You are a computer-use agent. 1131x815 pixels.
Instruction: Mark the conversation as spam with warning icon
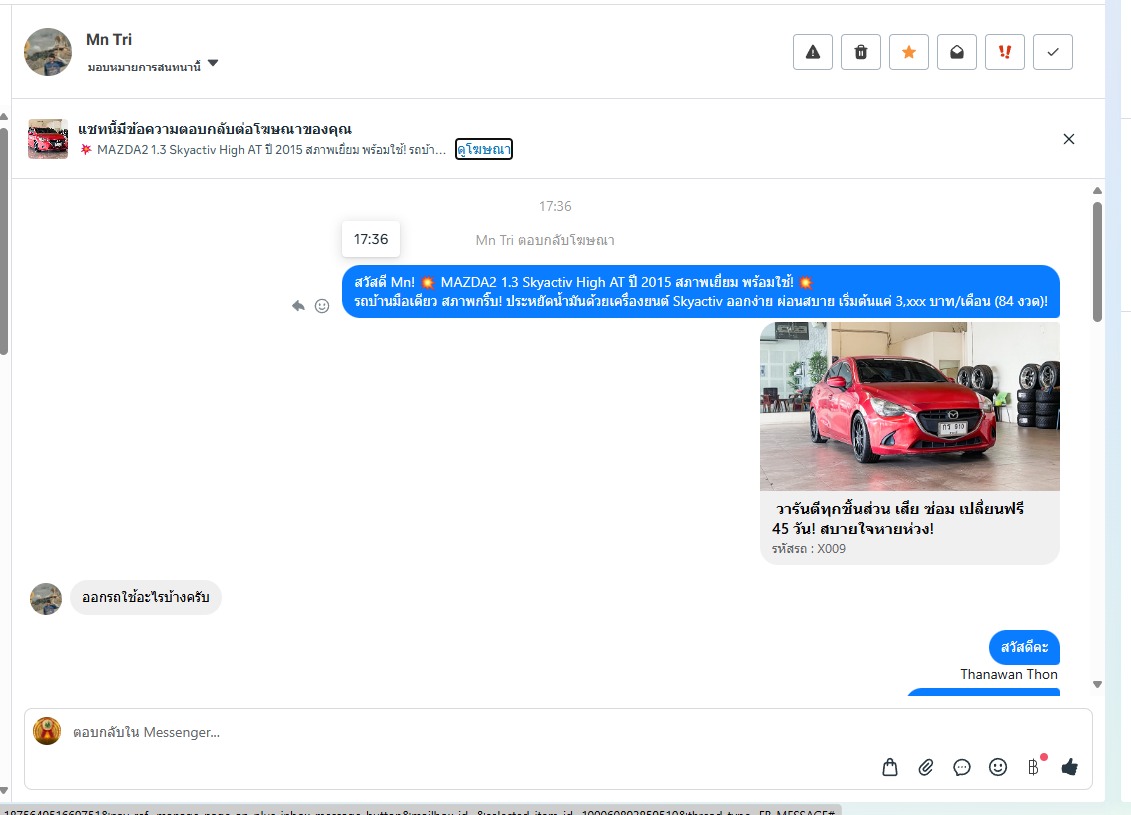pos(812,52)
